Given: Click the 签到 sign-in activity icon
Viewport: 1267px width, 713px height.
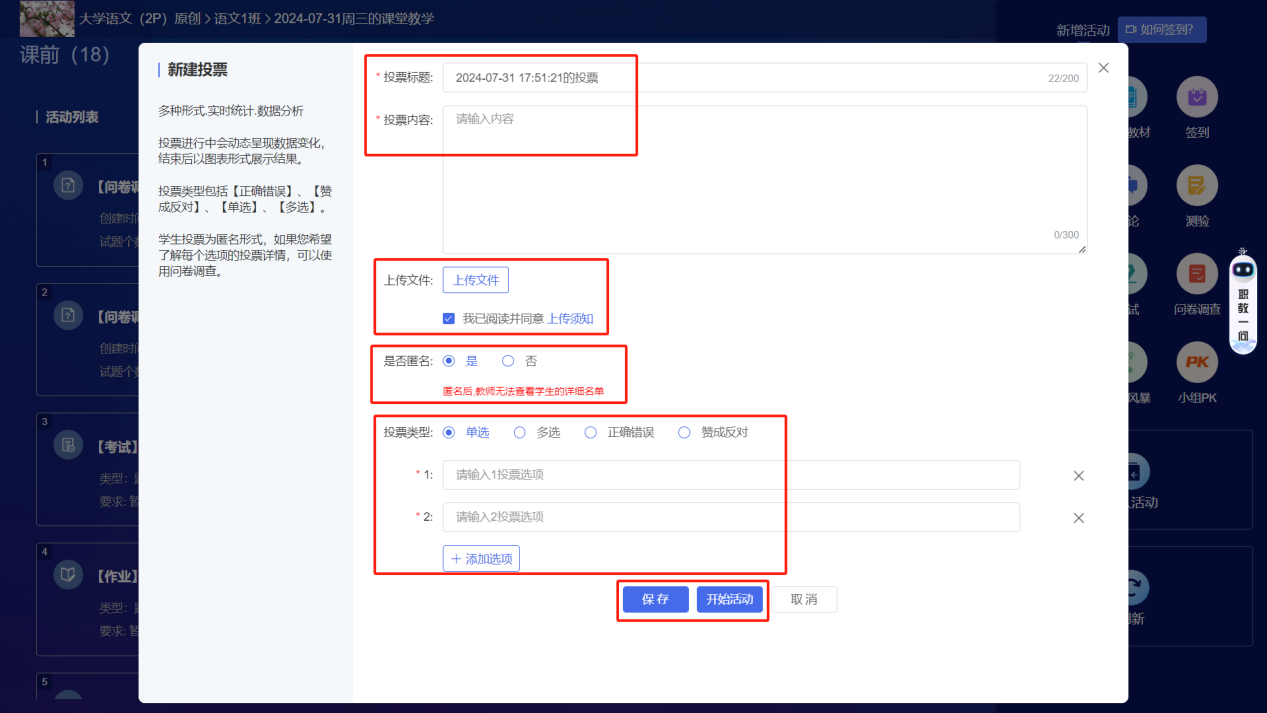Looking at the screenshot, I should coord(1197,97).
